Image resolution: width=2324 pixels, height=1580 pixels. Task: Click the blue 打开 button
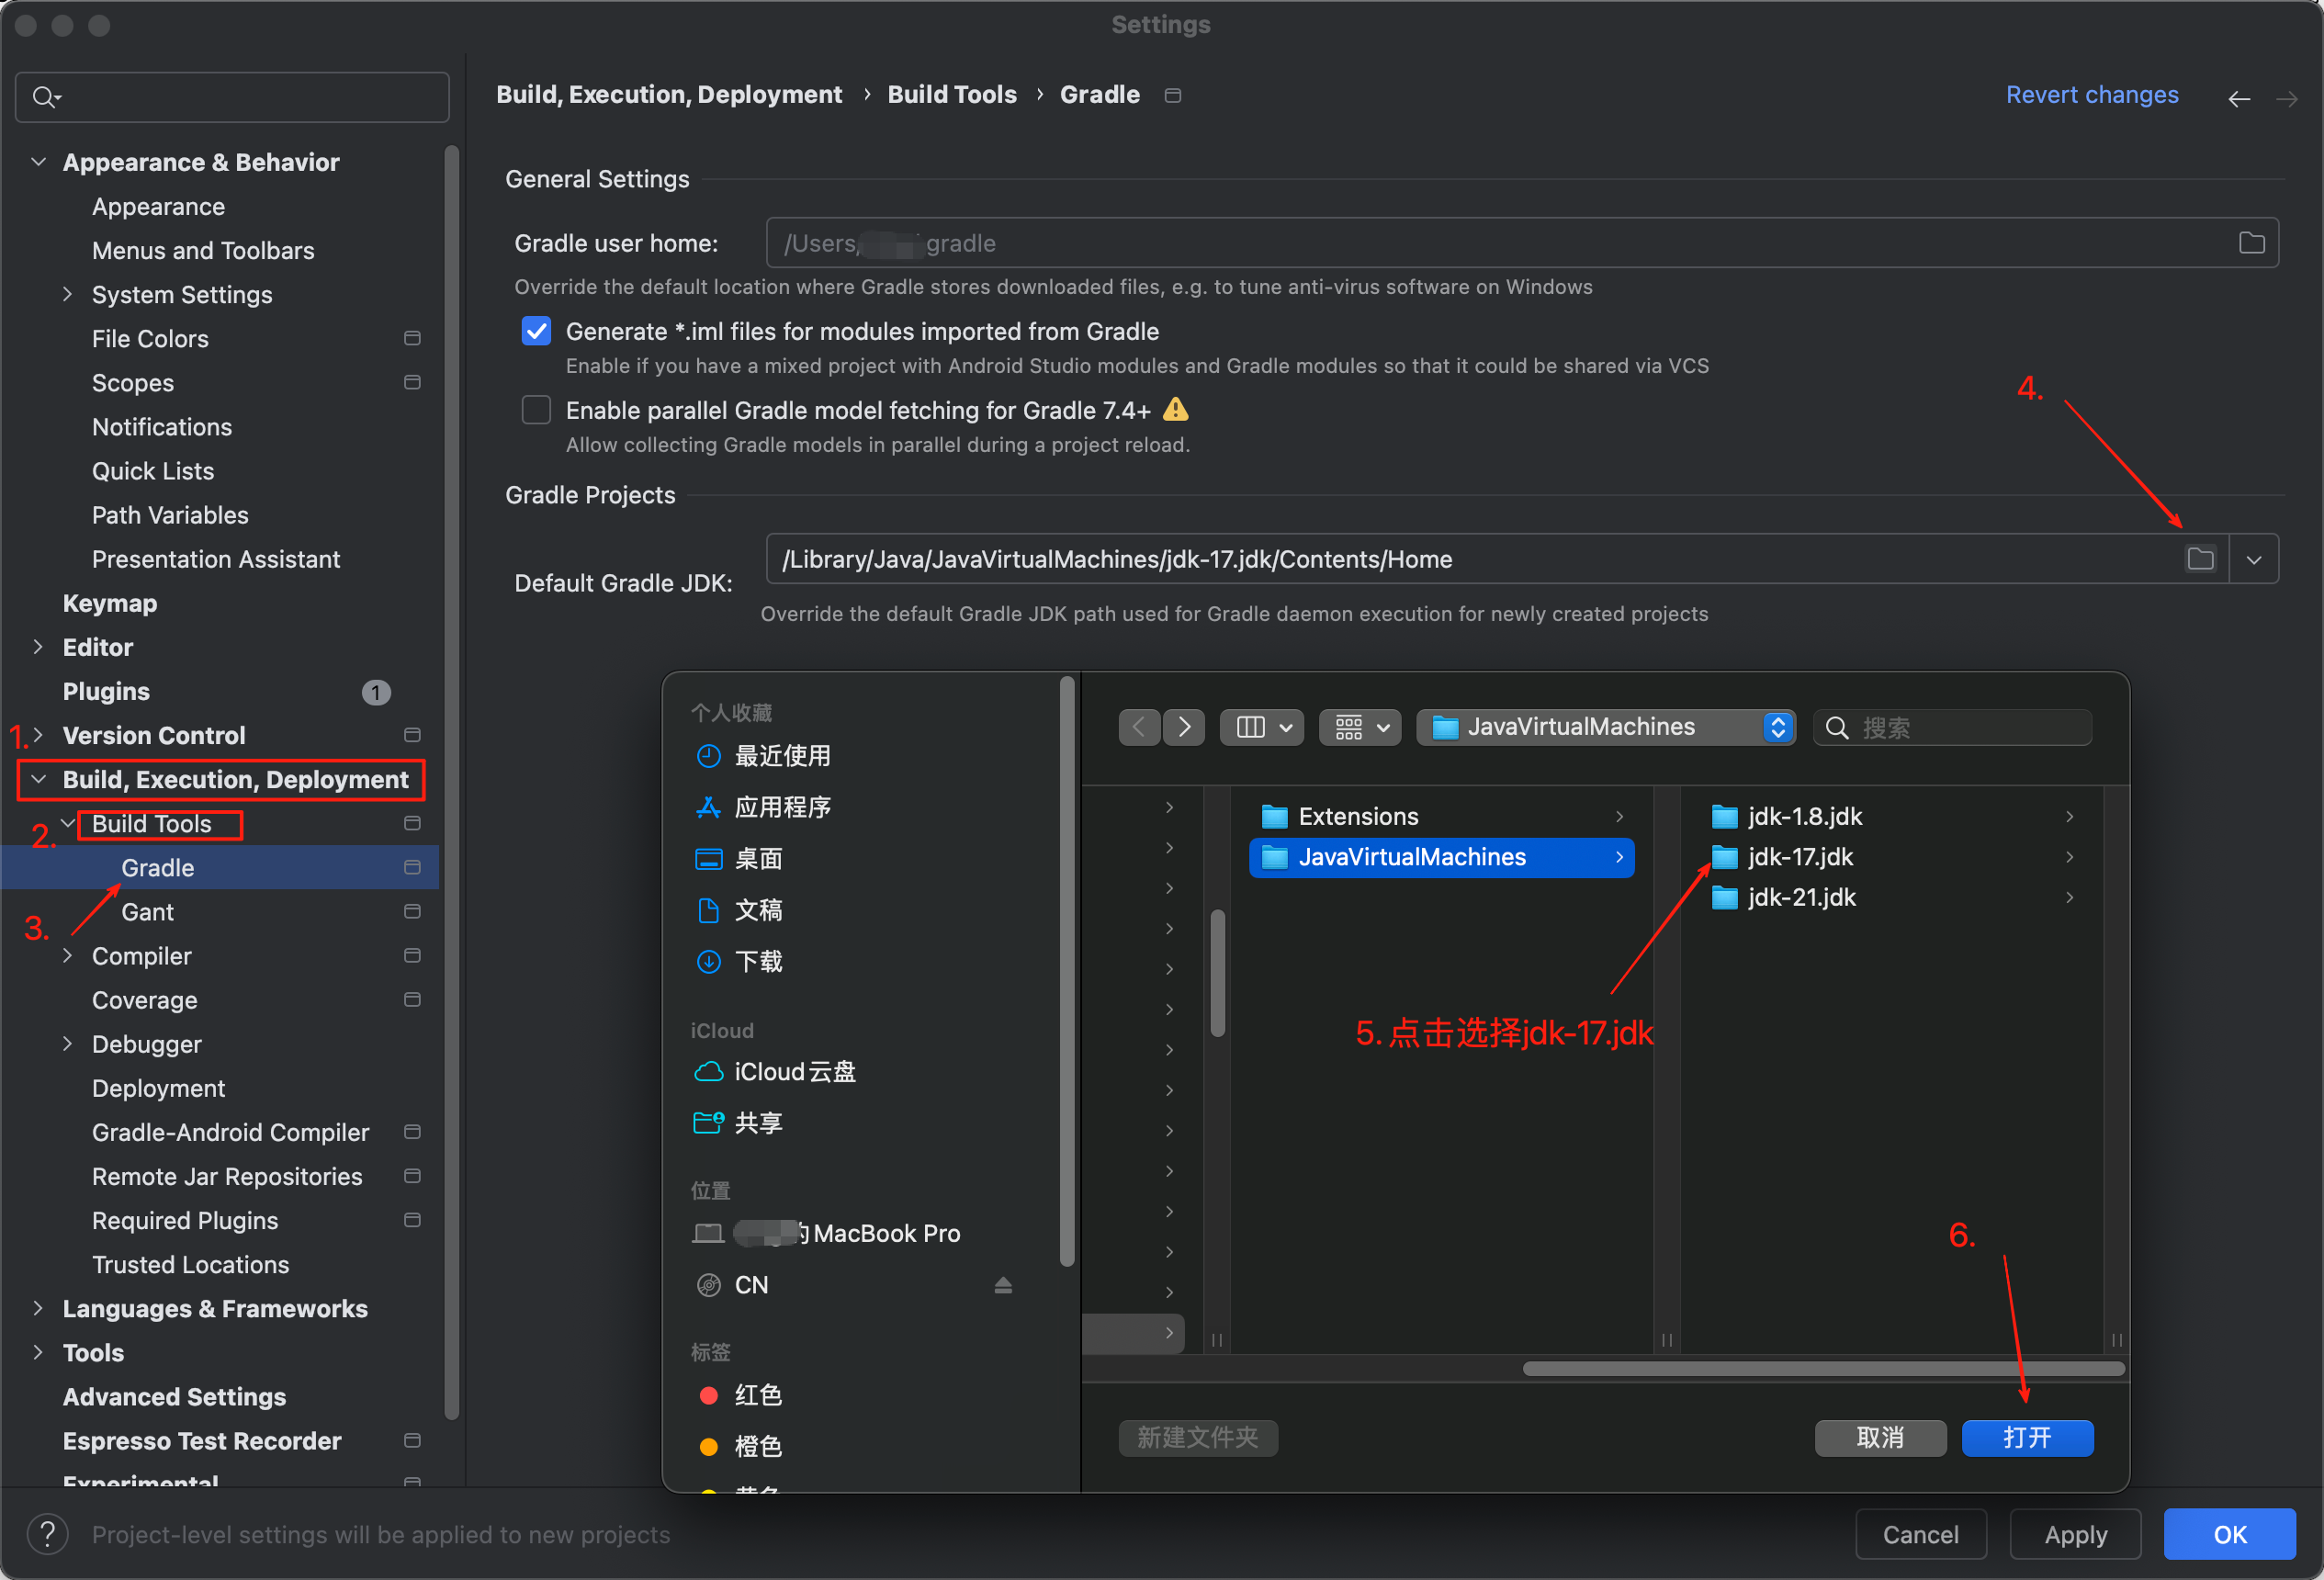pyautogui.click(x=2026, y=1437)
